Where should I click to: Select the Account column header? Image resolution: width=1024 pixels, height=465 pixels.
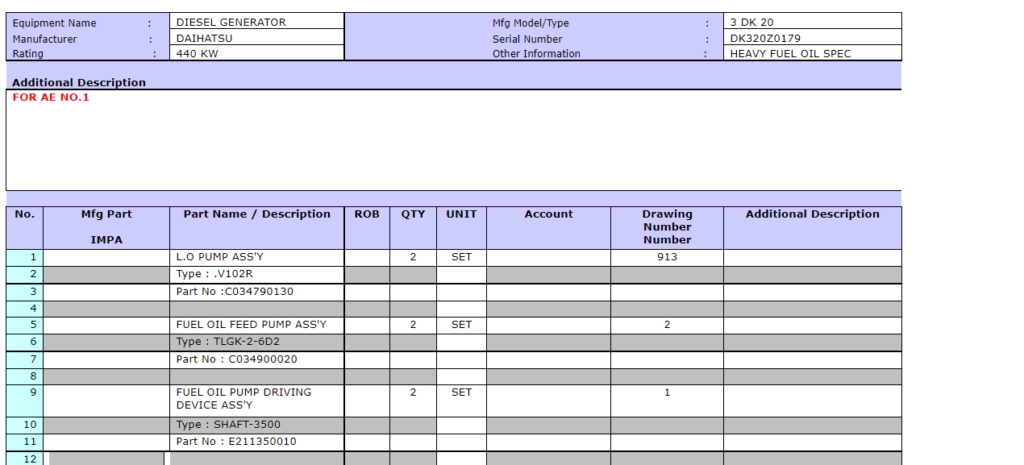549,214
